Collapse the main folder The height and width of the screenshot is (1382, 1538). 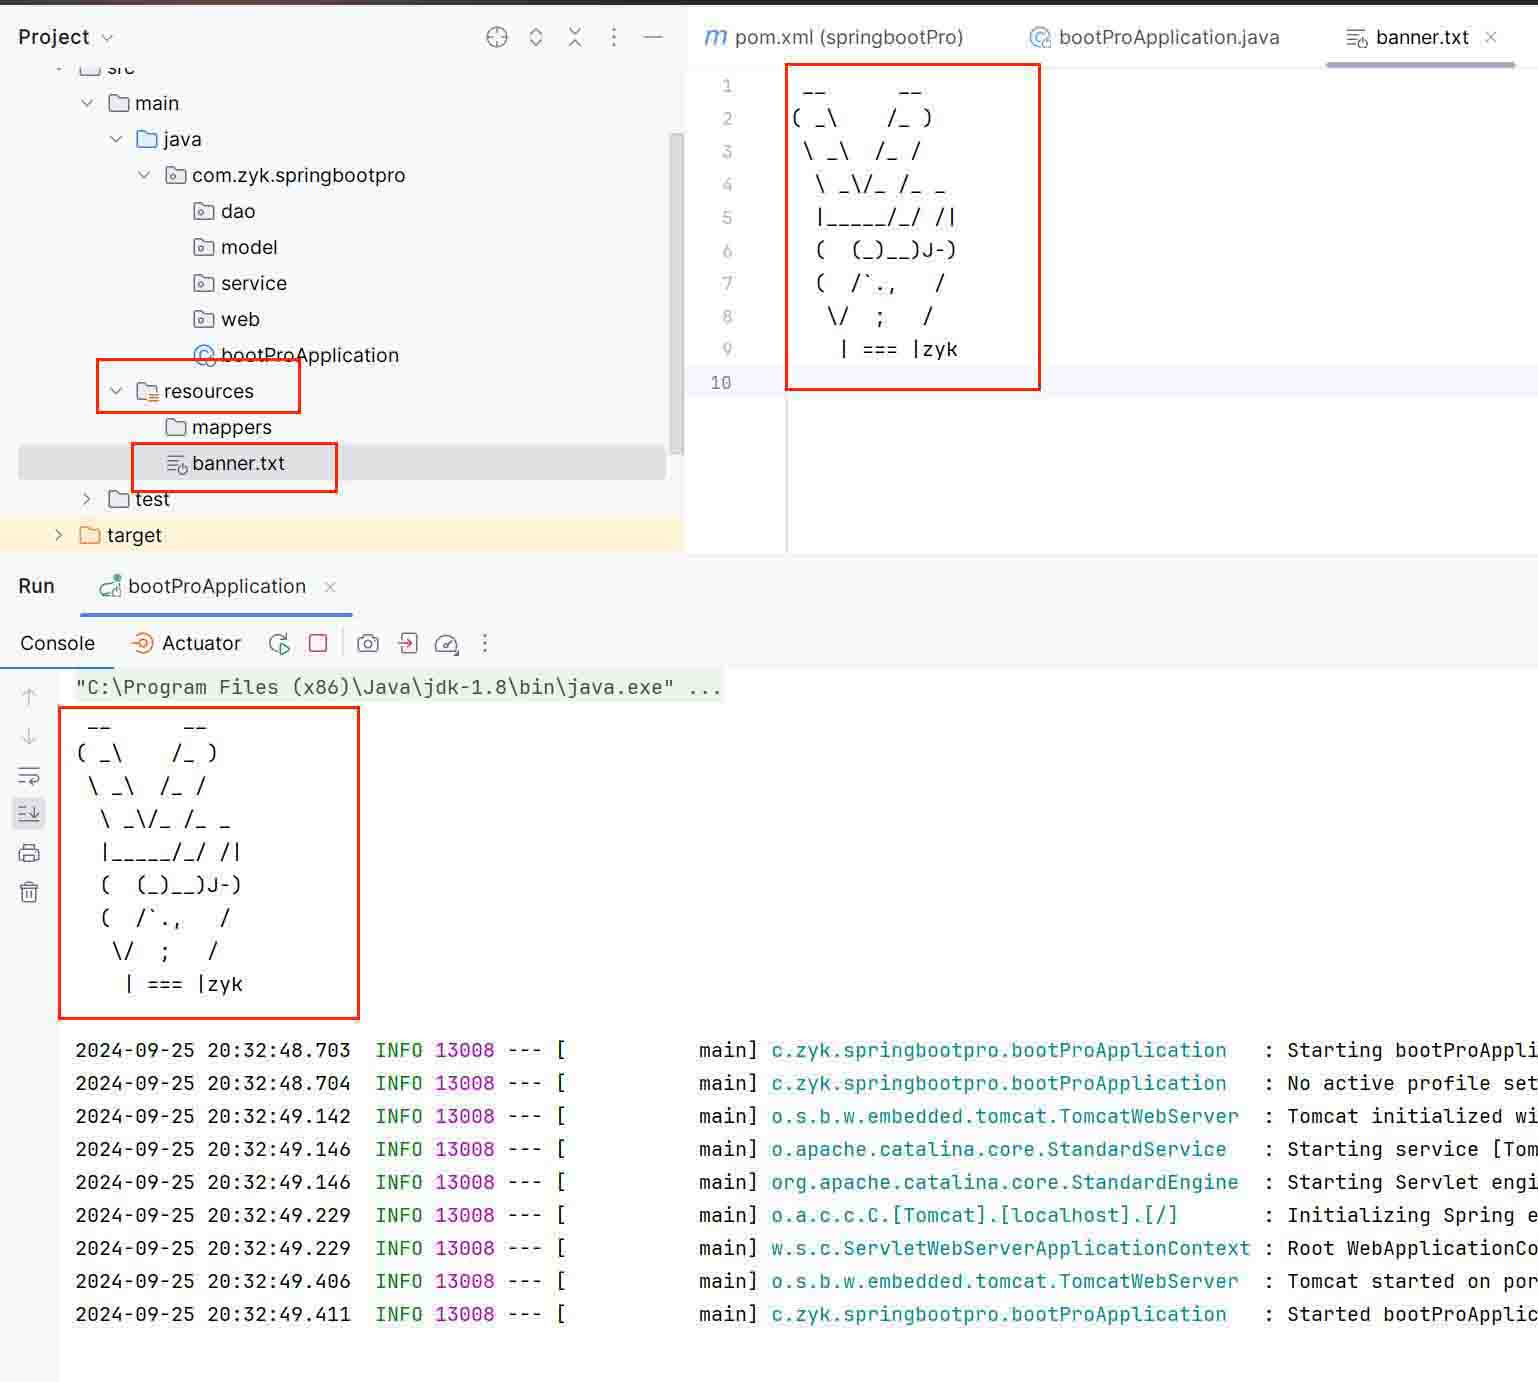(x=87, y=103)
